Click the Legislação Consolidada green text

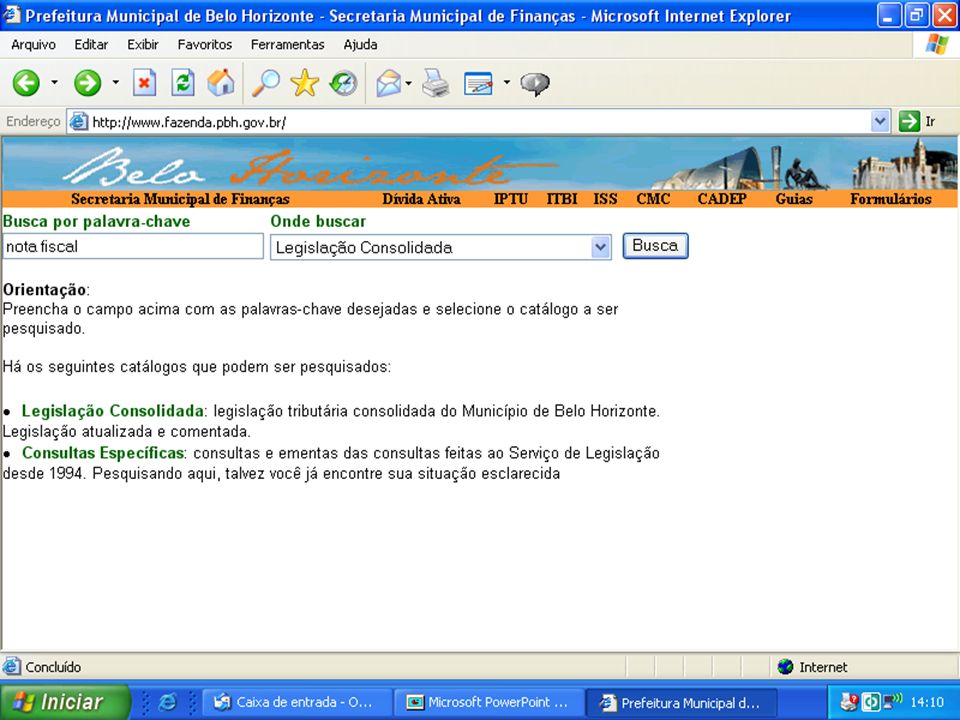coord(113,411)
